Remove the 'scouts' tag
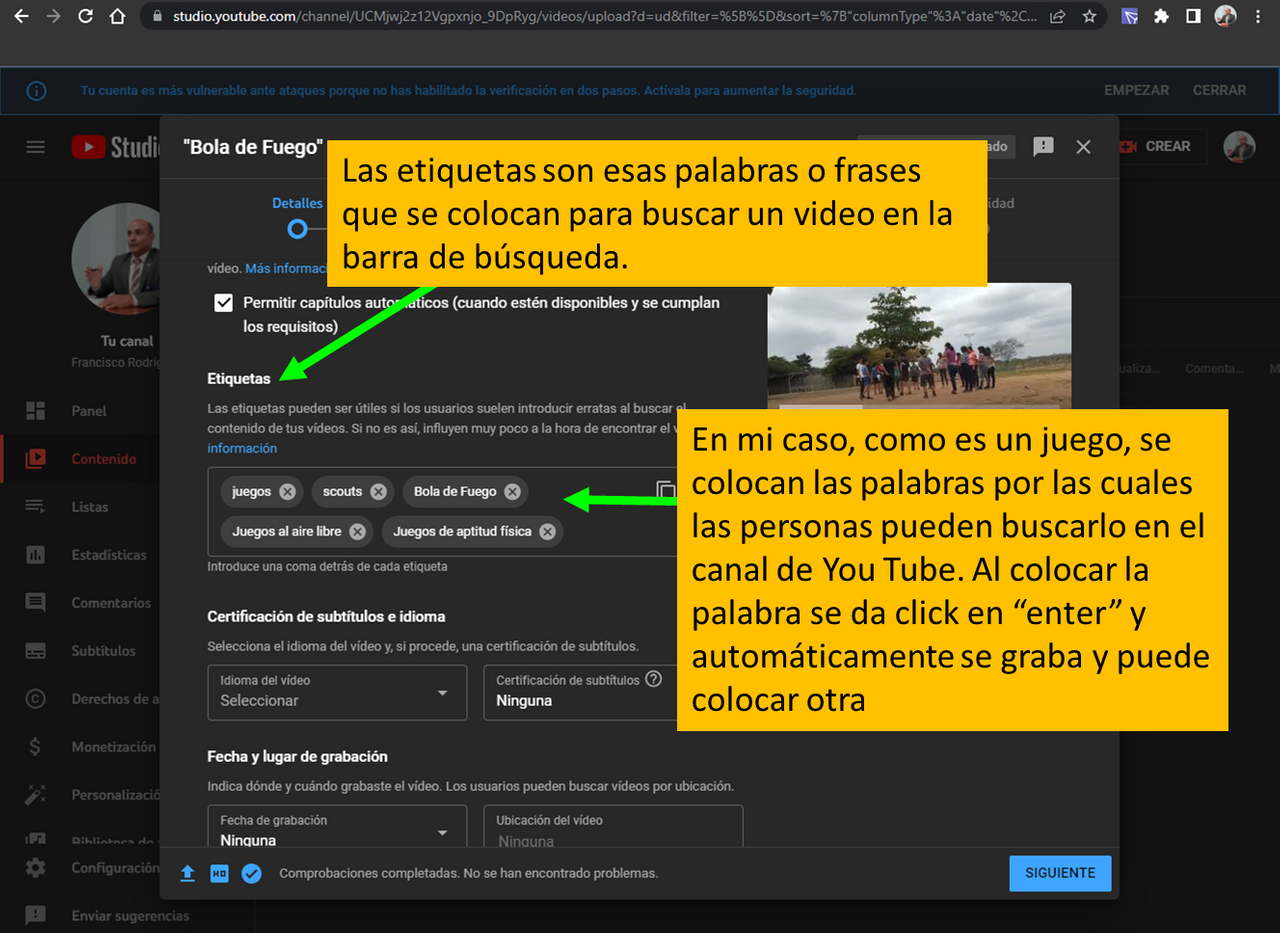Image resolution: width=1280 pixels, height=933 pixels. coord(378,491)
